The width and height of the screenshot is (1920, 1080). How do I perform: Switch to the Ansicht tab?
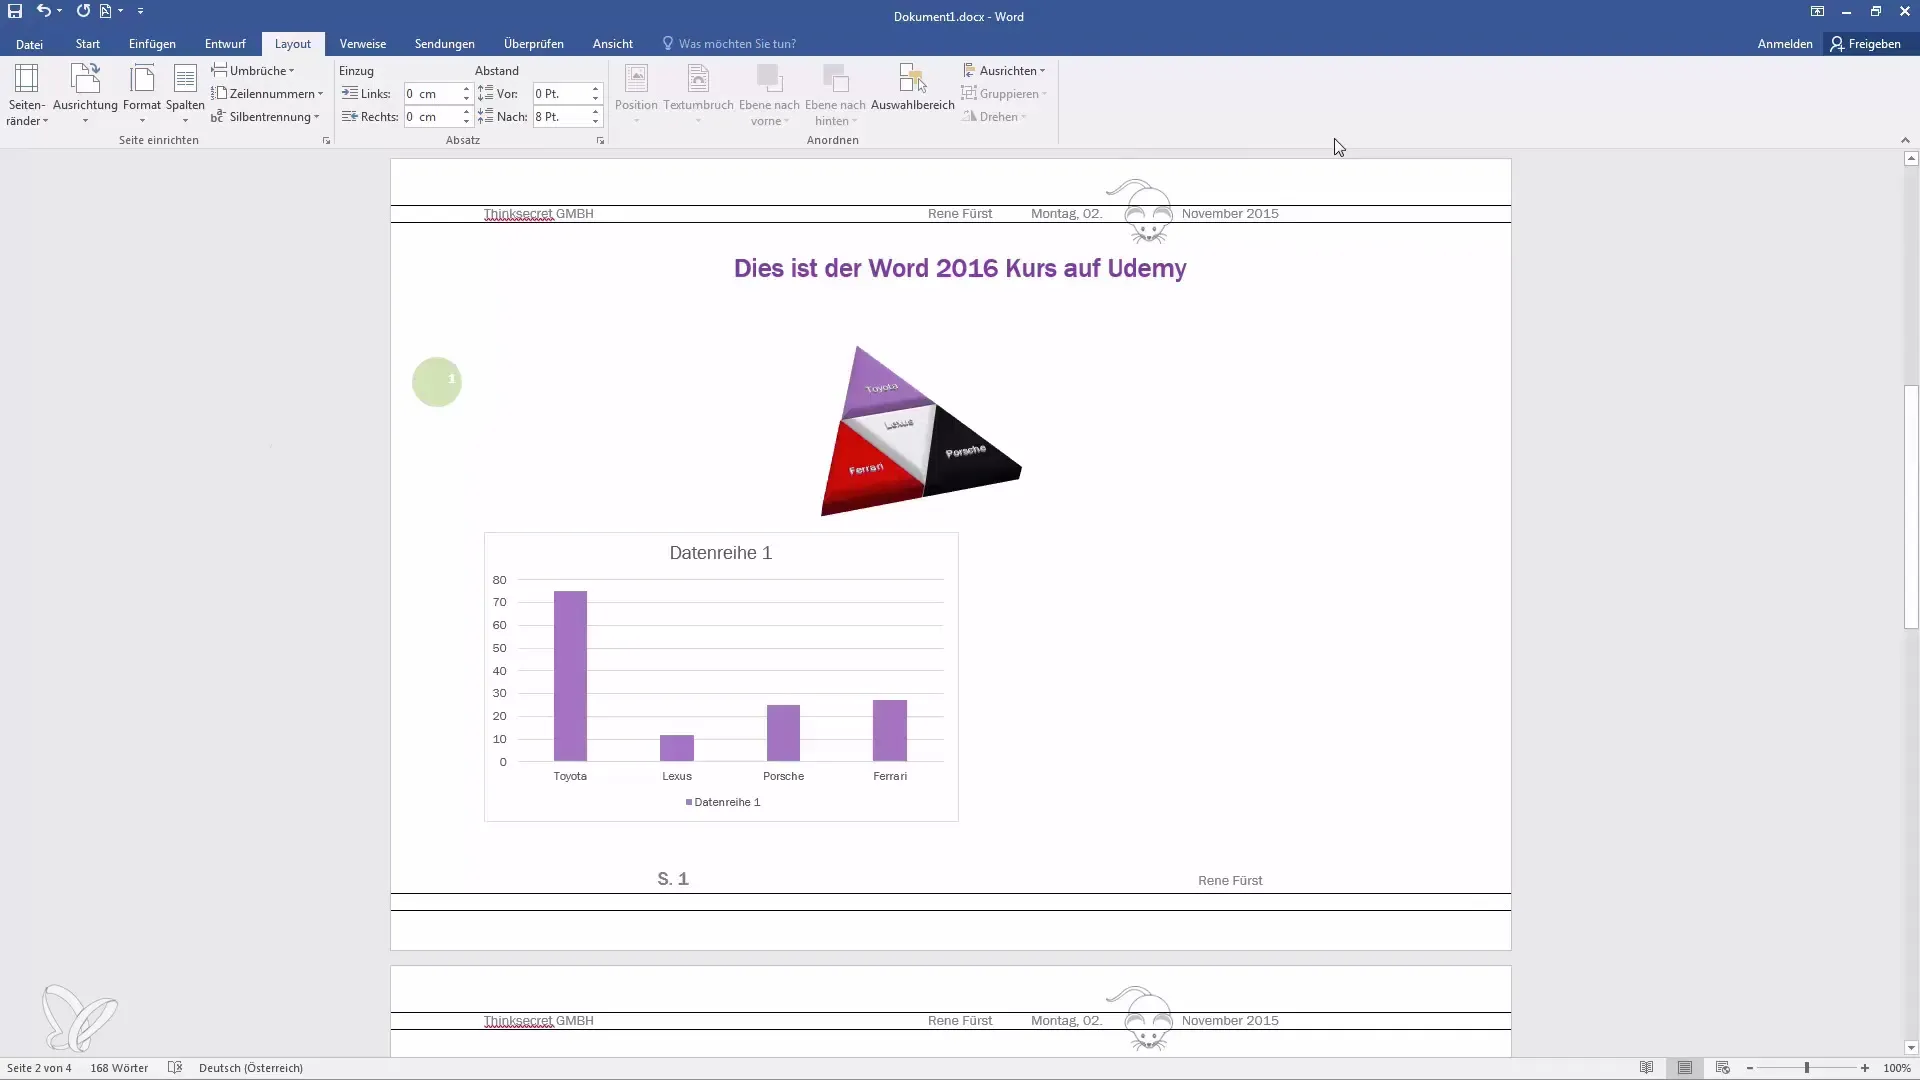pos(613,44)
